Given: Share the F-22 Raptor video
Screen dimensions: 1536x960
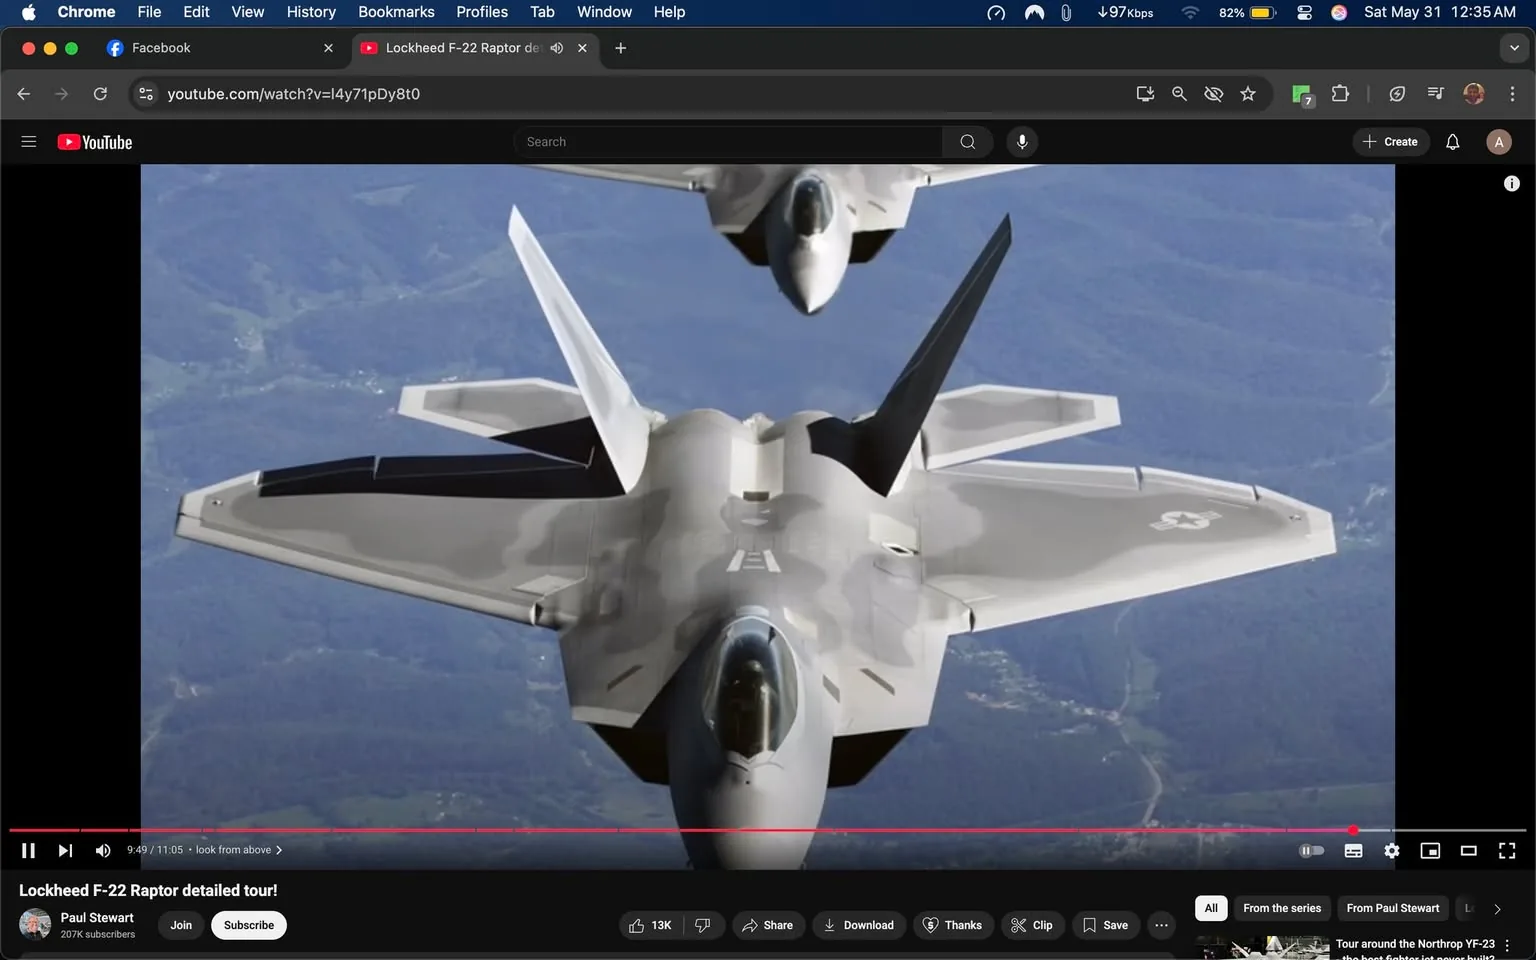Looking at the screenshot, I should point(768,925).
